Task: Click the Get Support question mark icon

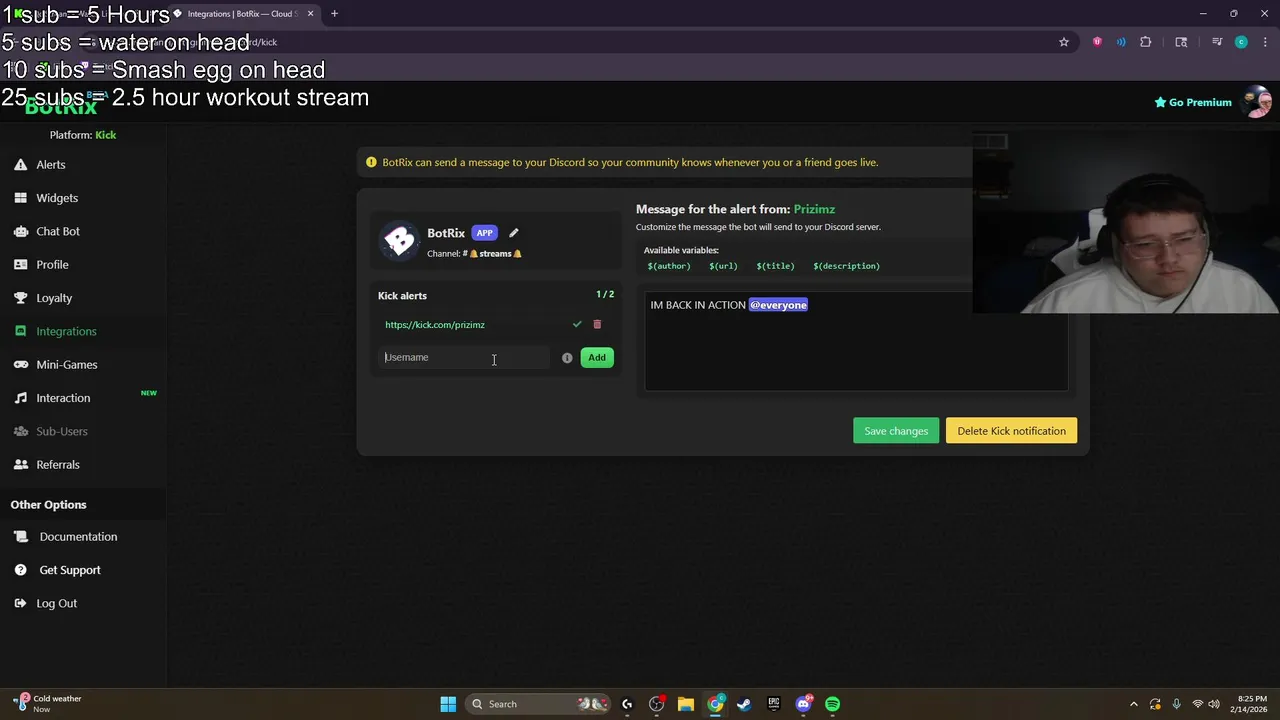Action: coord(20,570)
